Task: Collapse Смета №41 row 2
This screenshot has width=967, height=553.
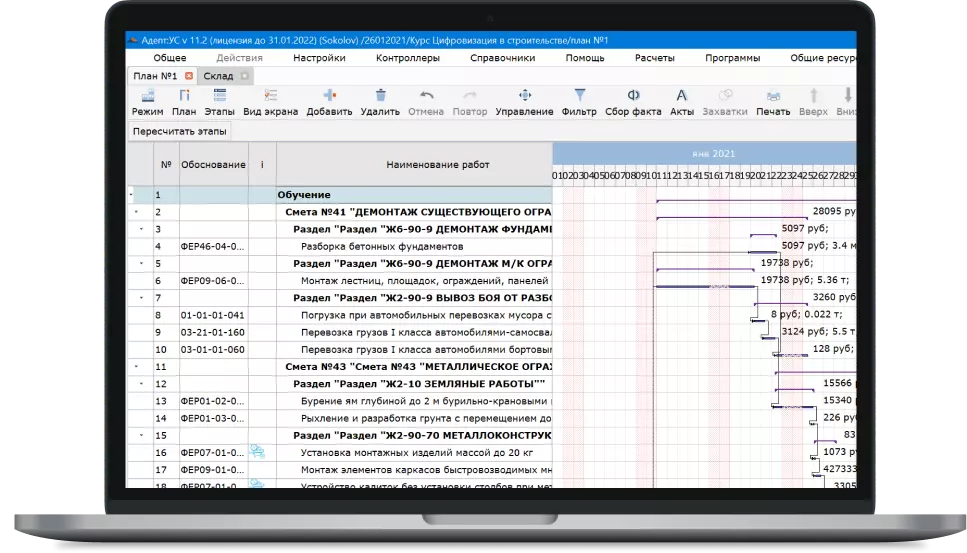Action: click(x=136, y=212)
